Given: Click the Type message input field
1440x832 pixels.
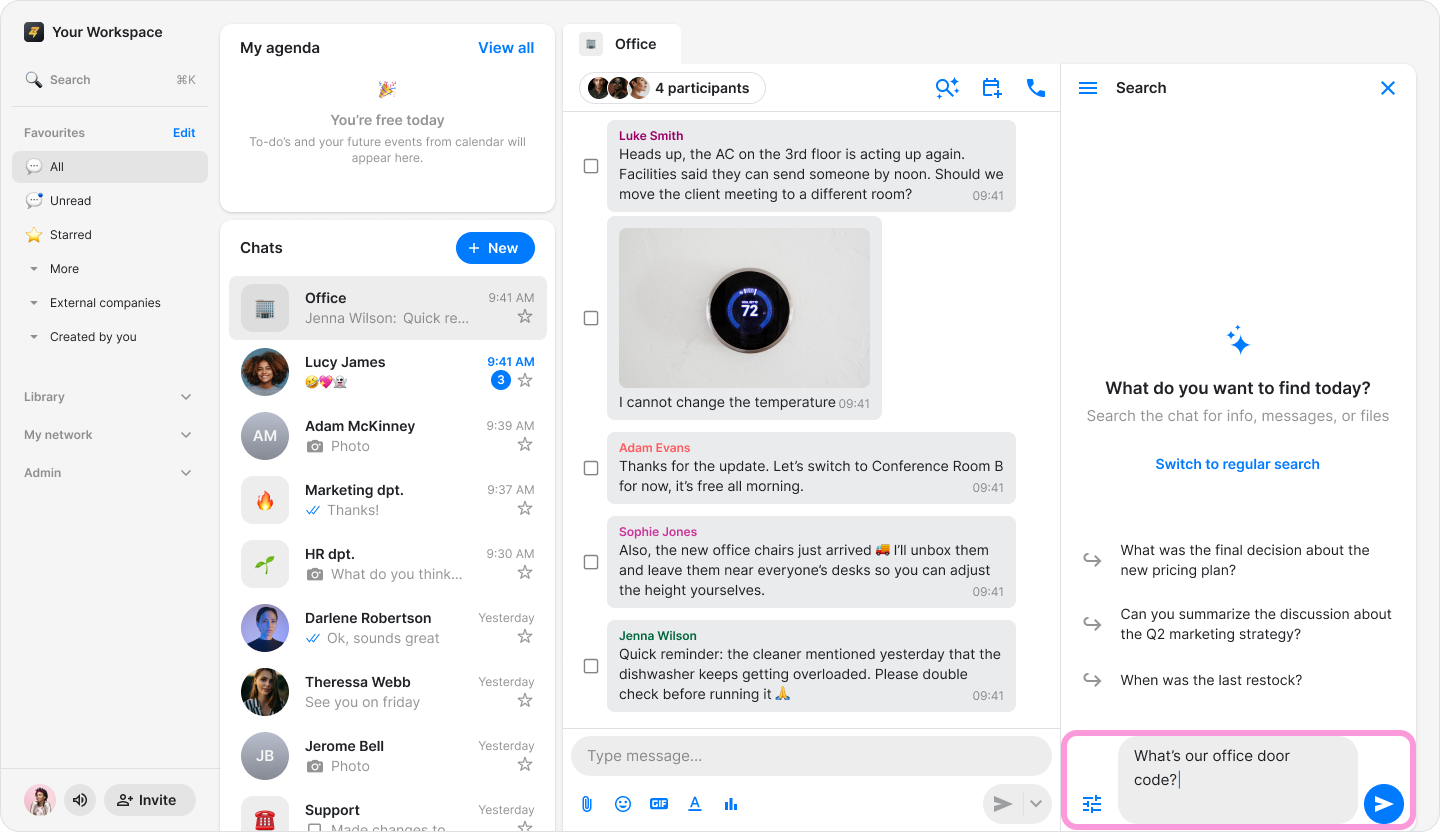Looking at the screenshot, I should 810,756.
